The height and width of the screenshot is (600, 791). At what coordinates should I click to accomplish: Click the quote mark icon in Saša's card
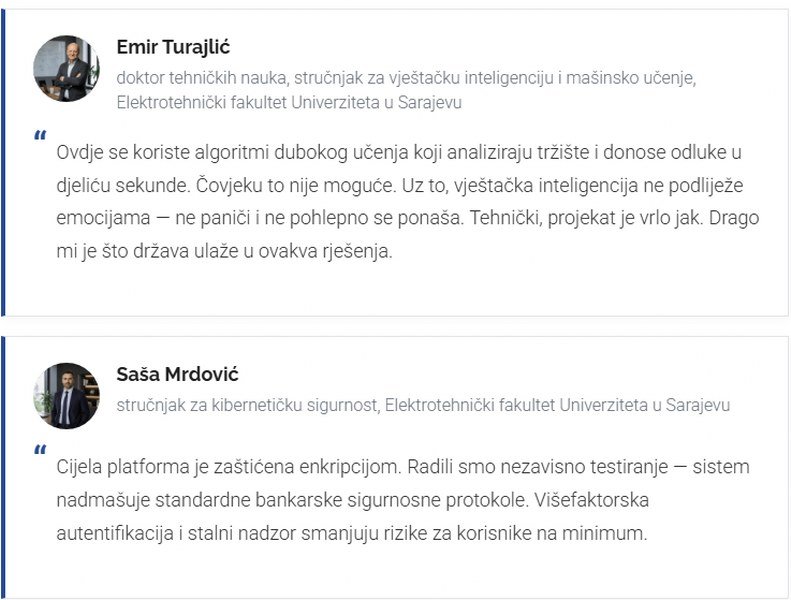coord(40,450)
